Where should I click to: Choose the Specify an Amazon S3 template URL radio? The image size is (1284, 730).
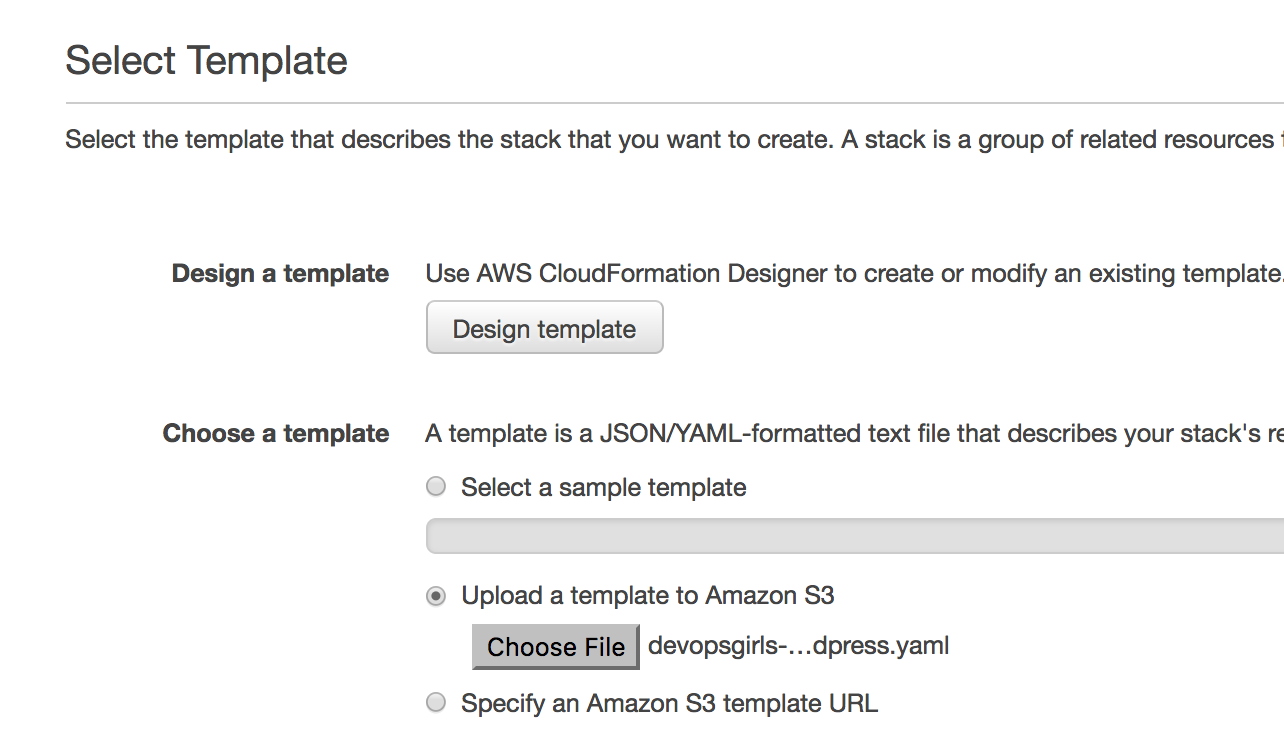click(436, 703)
